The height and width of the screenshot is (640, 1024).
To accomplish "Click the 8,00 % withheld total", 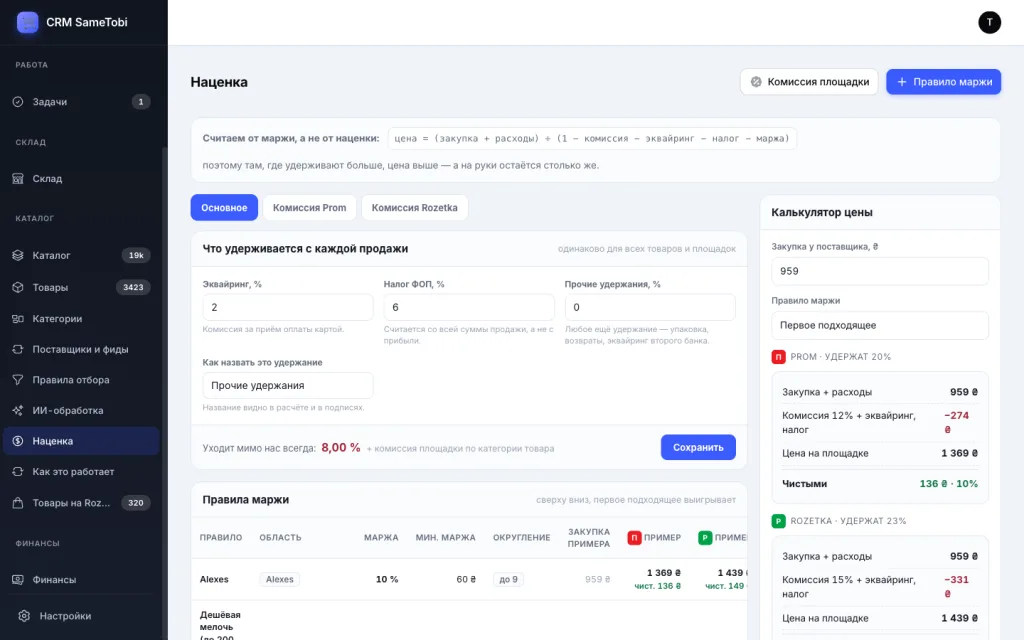I will coord(341,447).
